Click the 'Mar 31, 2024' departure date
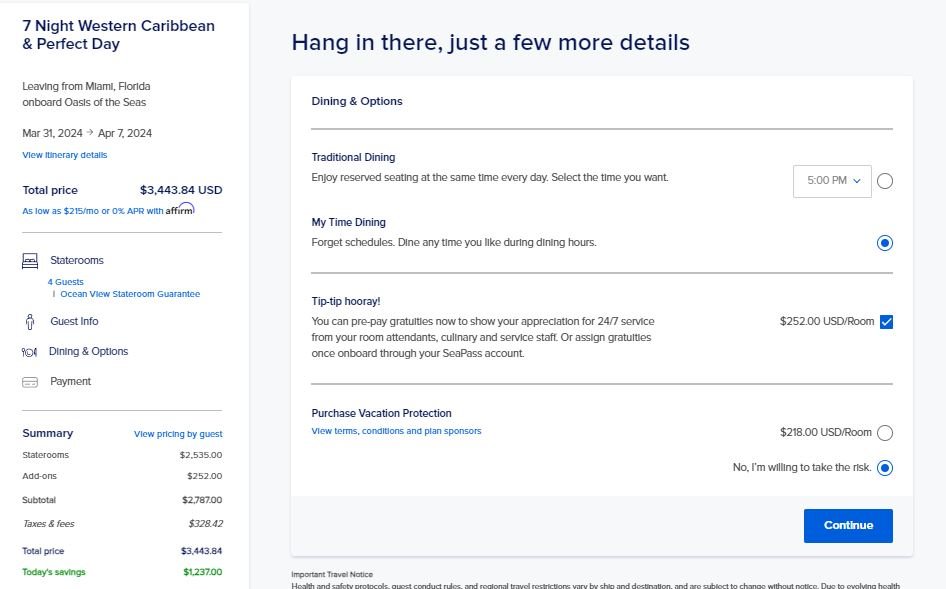The height and width of the screenshot is (589, 946). click(x=52, y=133)
